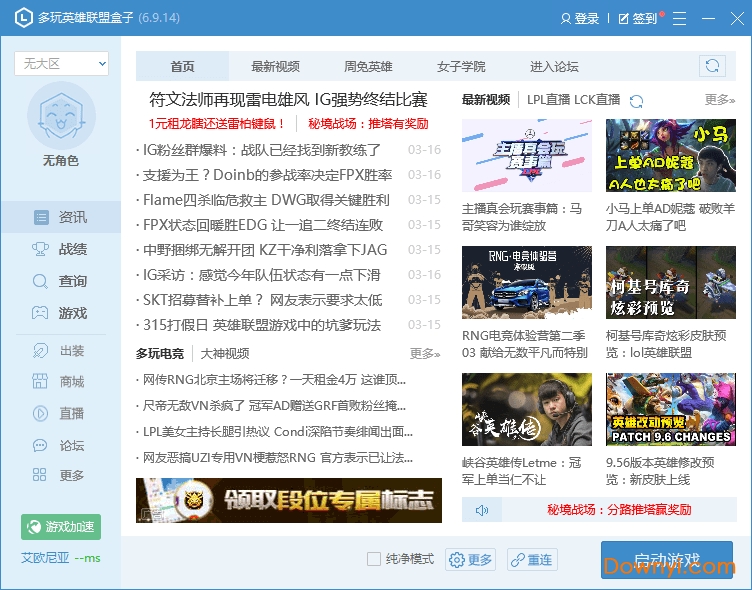Open article 网传RNG北京主场将迁移
752x590 pixels.
pyautogui.click(x=274, y=380)
